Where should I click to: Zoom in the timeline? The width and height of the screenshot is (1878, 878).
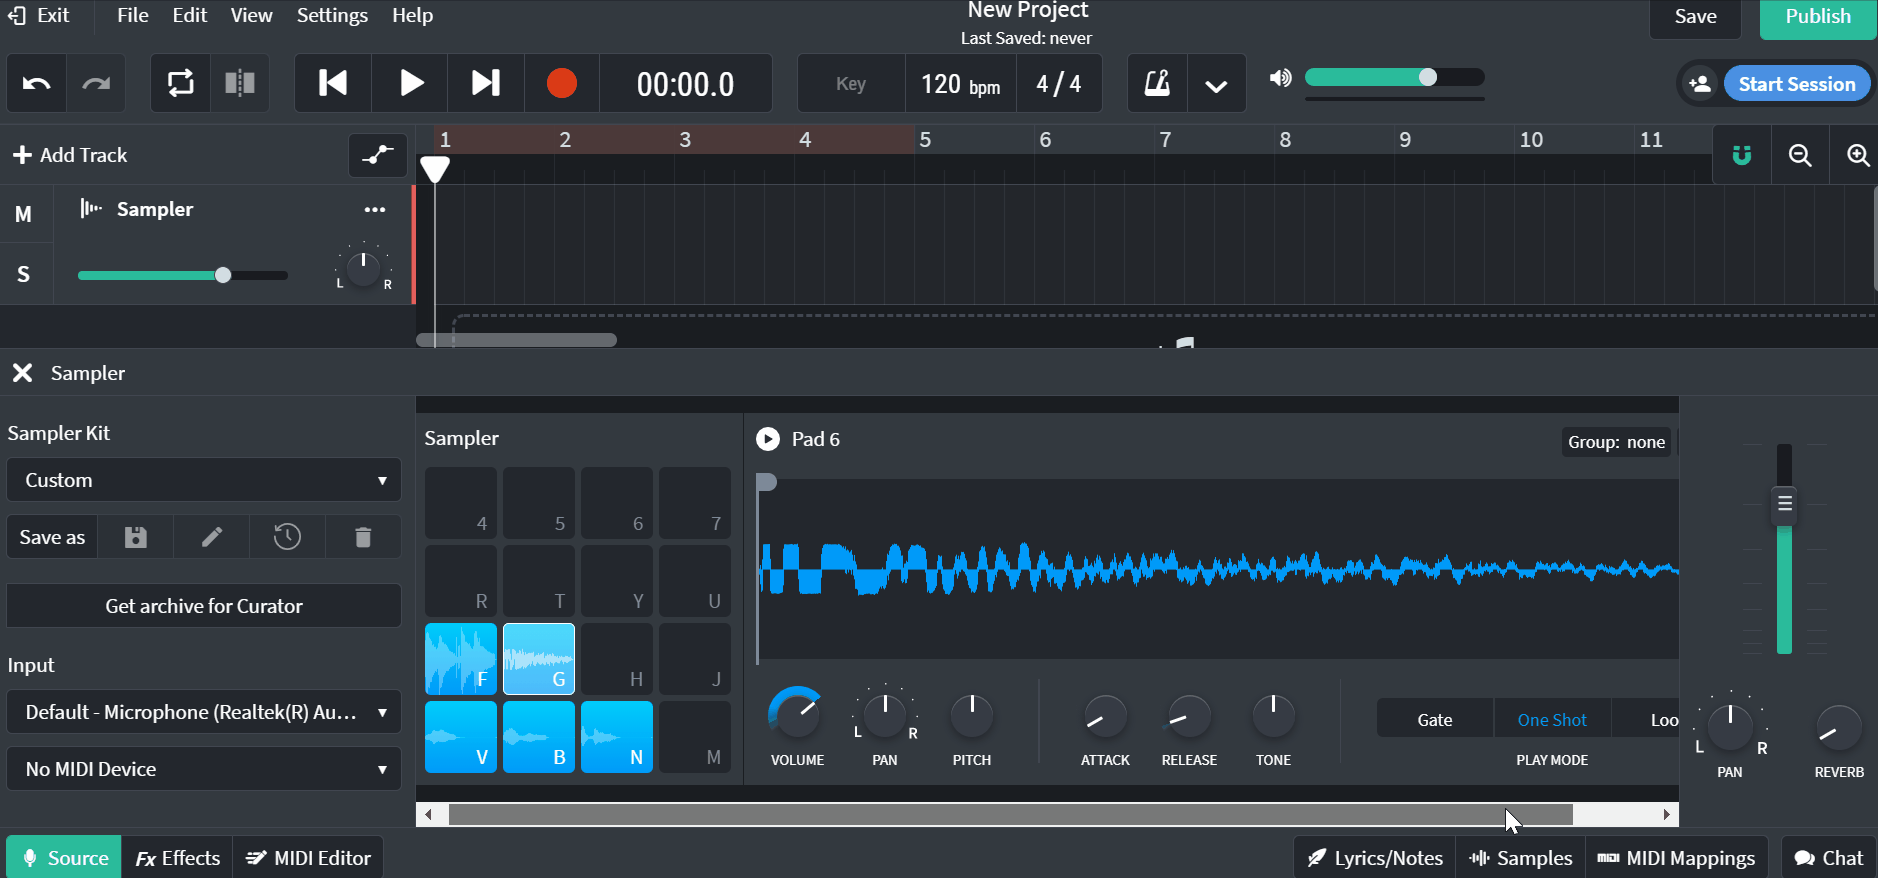[x=1857, y=155]
